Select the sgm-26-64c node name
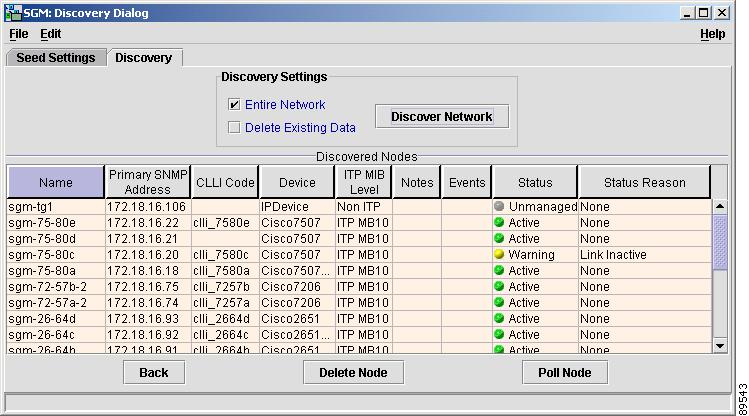Viewport: 749px width, 416px height. coord(42,334)
